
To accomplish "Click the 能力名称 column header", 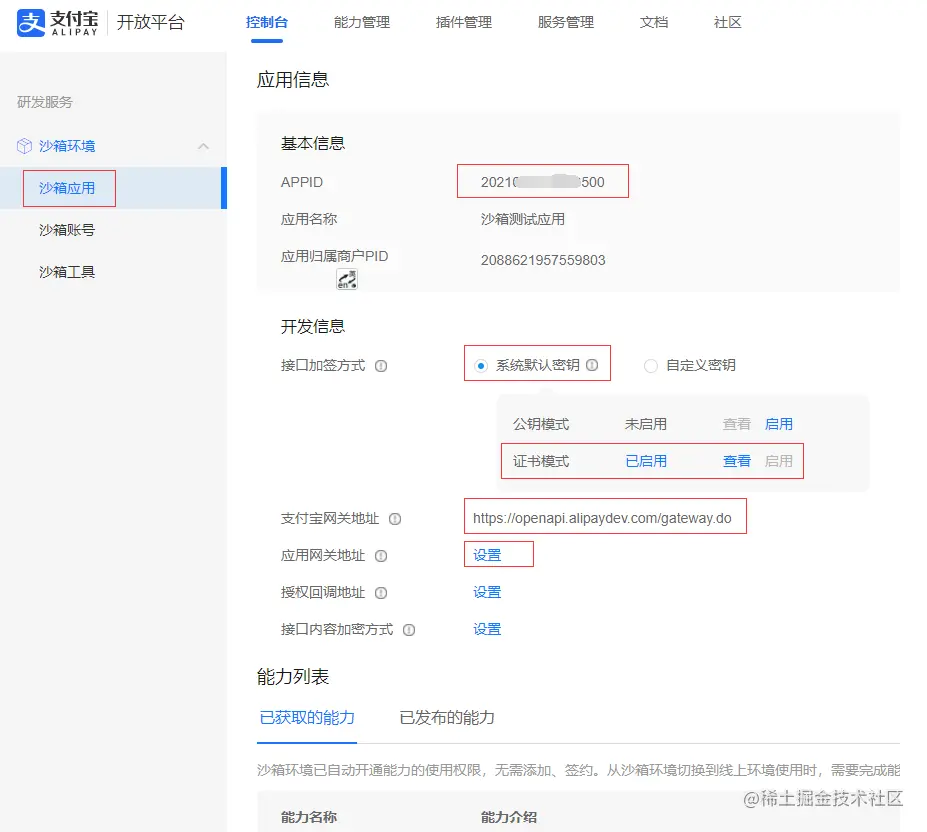I will (309, 817).
